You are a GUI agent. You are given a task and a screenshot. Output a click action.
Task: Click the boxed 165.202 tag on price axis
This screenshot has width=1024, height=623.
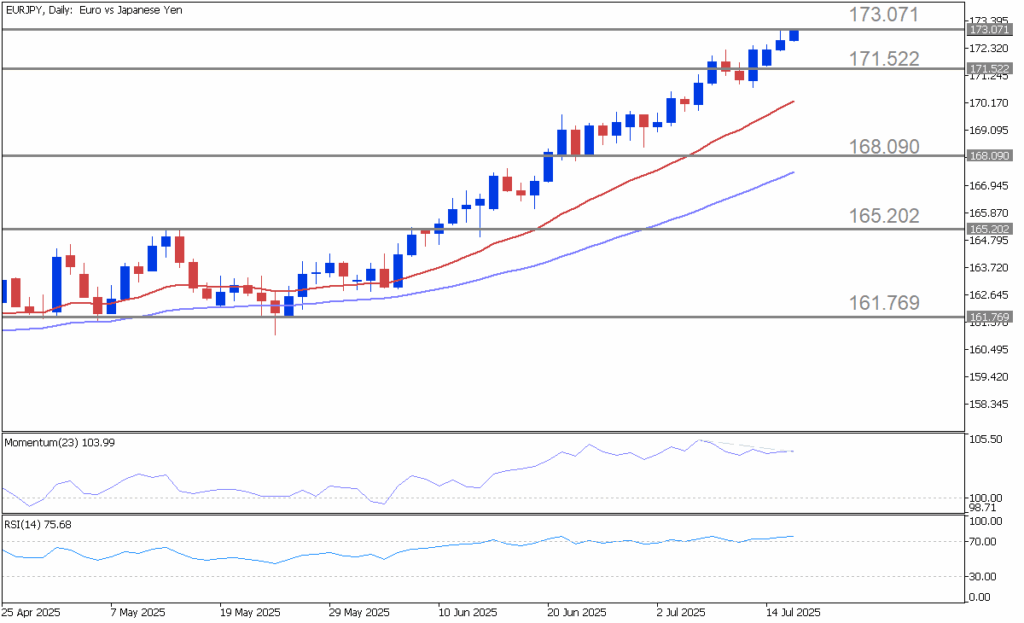point(989,229)
